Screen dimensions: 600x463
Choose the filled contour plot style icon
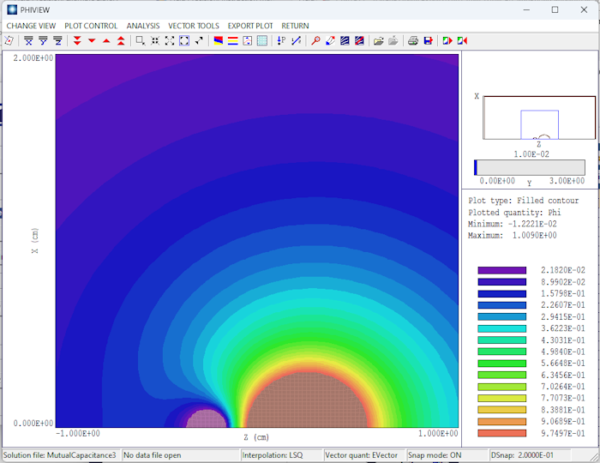218,41
